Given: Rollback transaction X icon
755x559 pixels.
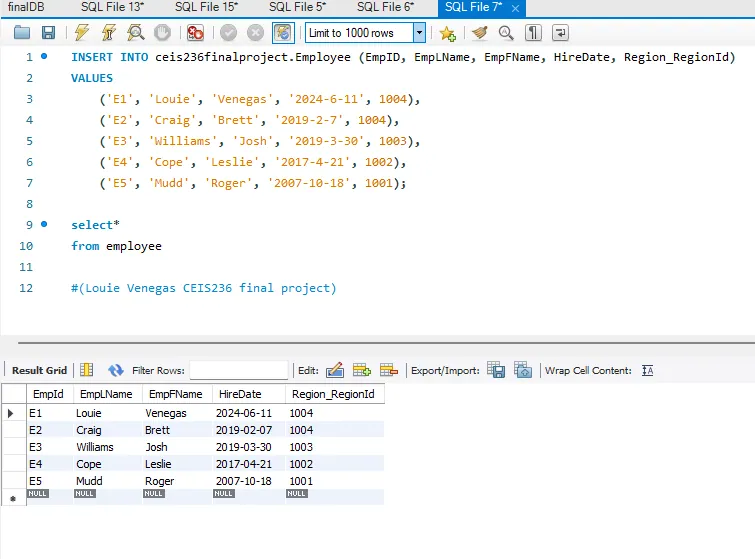Looking at the screenshot, I should [255, 33].
